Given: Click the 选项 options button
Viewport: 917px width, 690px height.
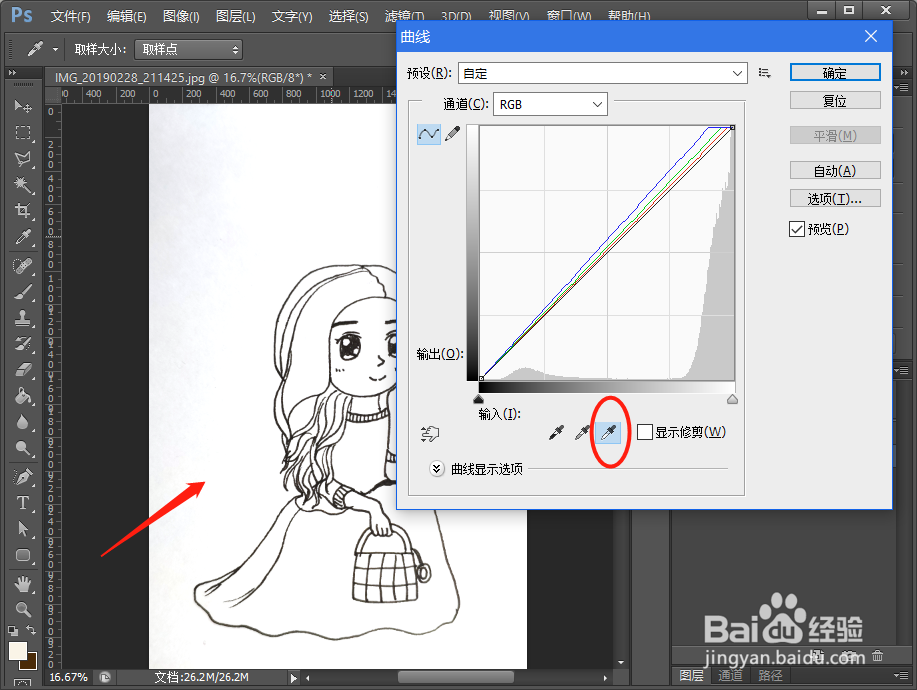Looking at the screenshot, I should tap(835, 198).
